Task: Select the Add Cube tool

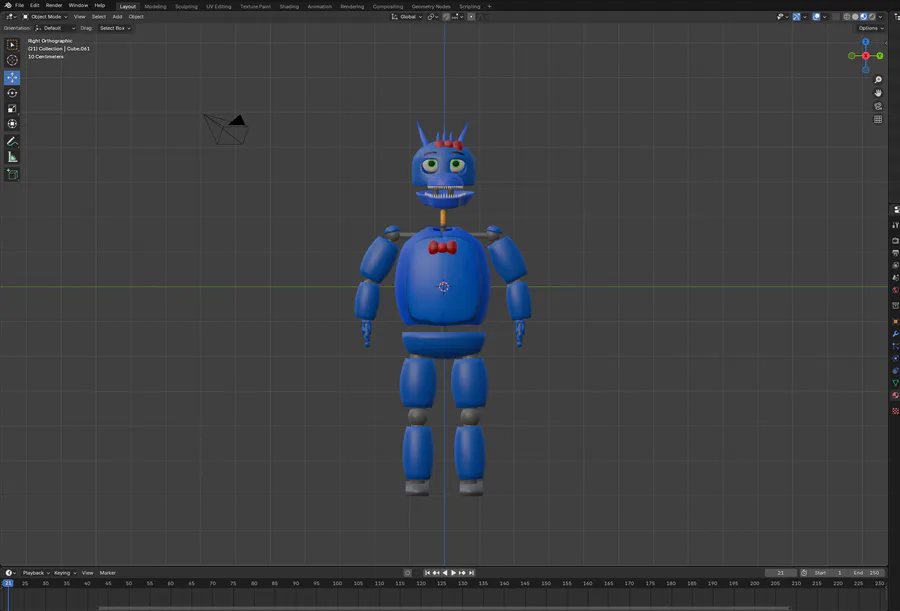Action: coord(12,174)
